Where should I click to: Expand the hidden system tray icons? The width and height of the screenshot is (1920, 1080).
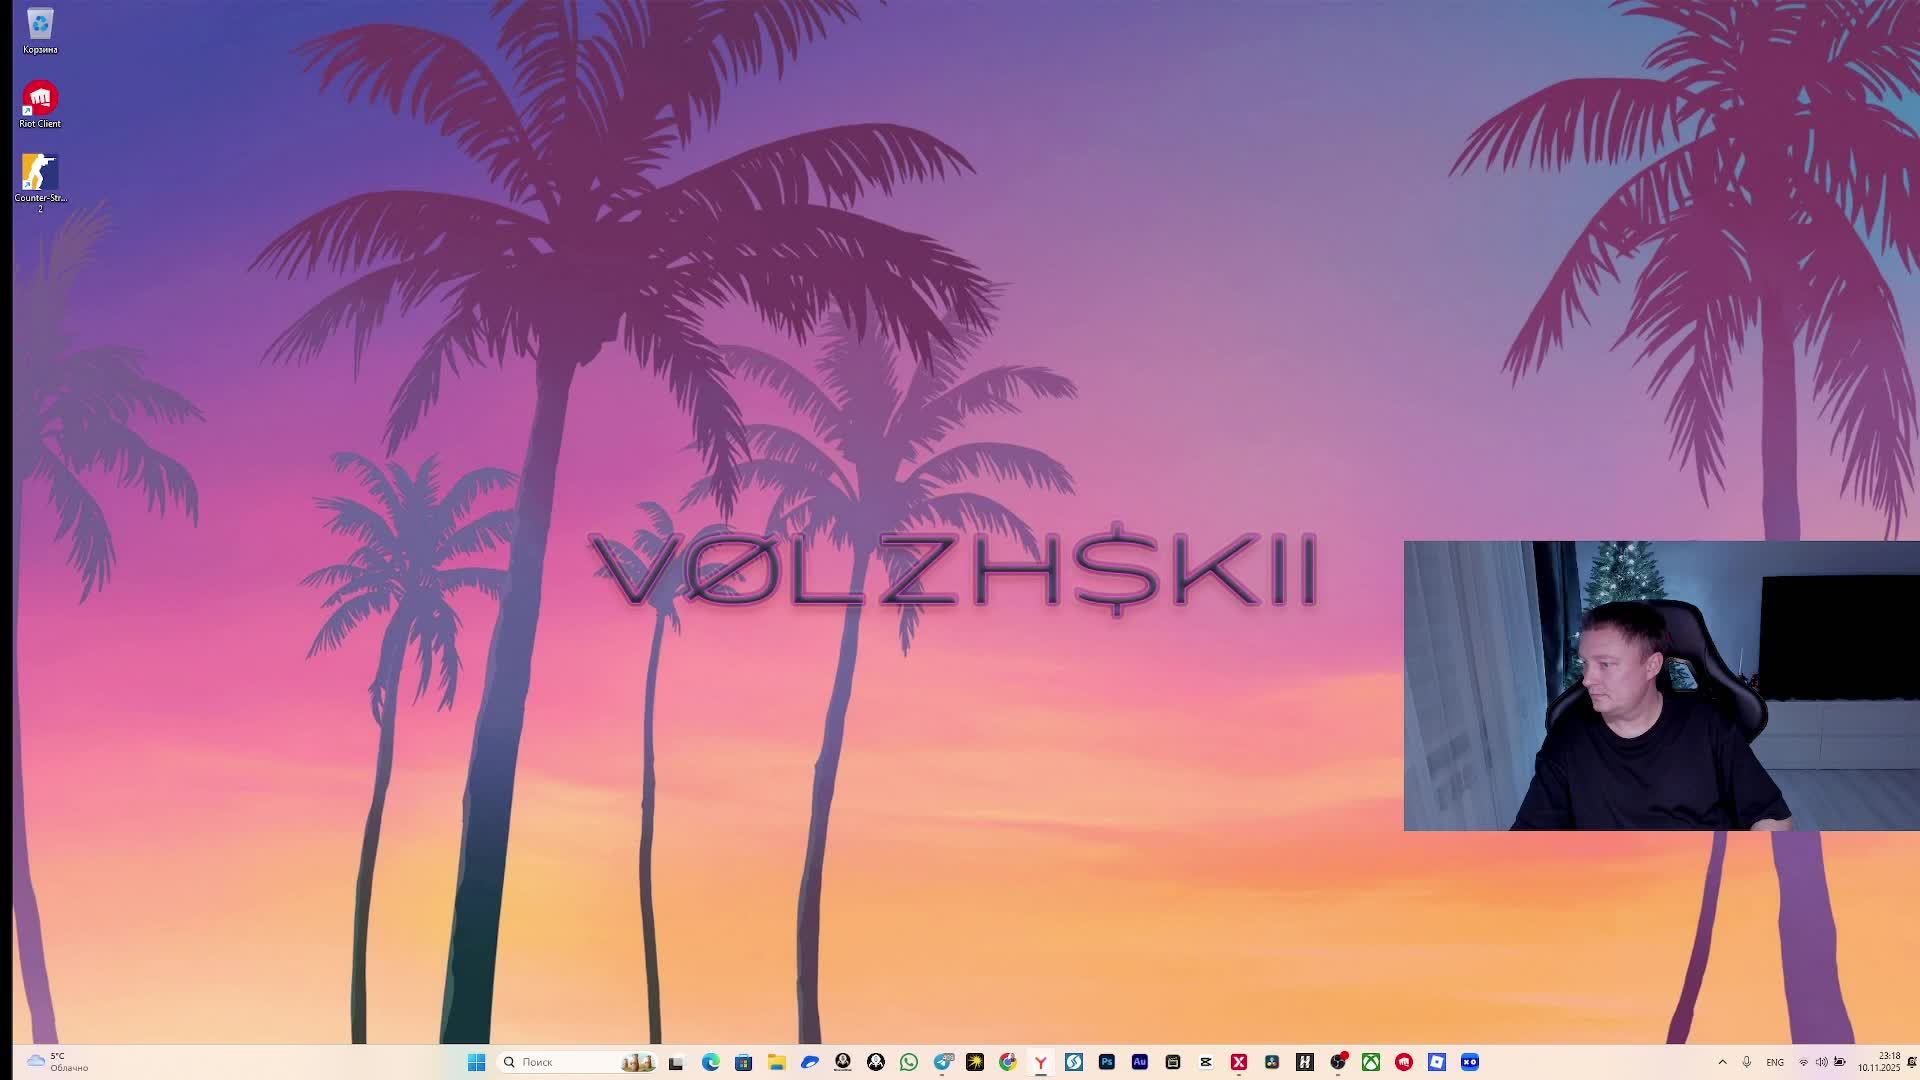[1722, 1062]
